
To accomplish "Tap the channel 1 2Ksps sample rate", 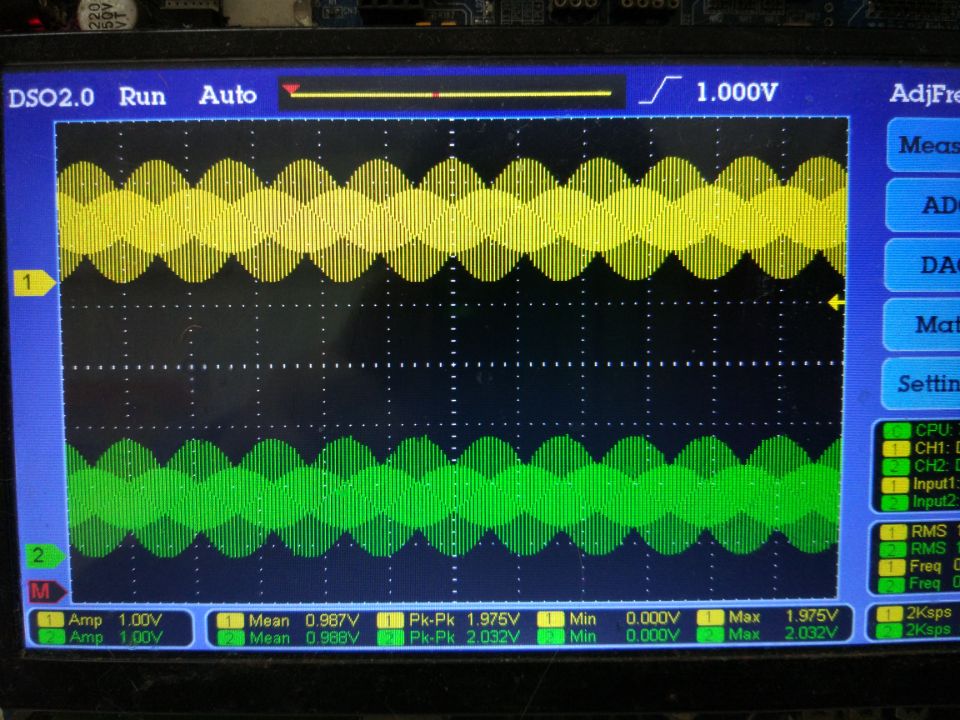I will [x=913, y=613].
